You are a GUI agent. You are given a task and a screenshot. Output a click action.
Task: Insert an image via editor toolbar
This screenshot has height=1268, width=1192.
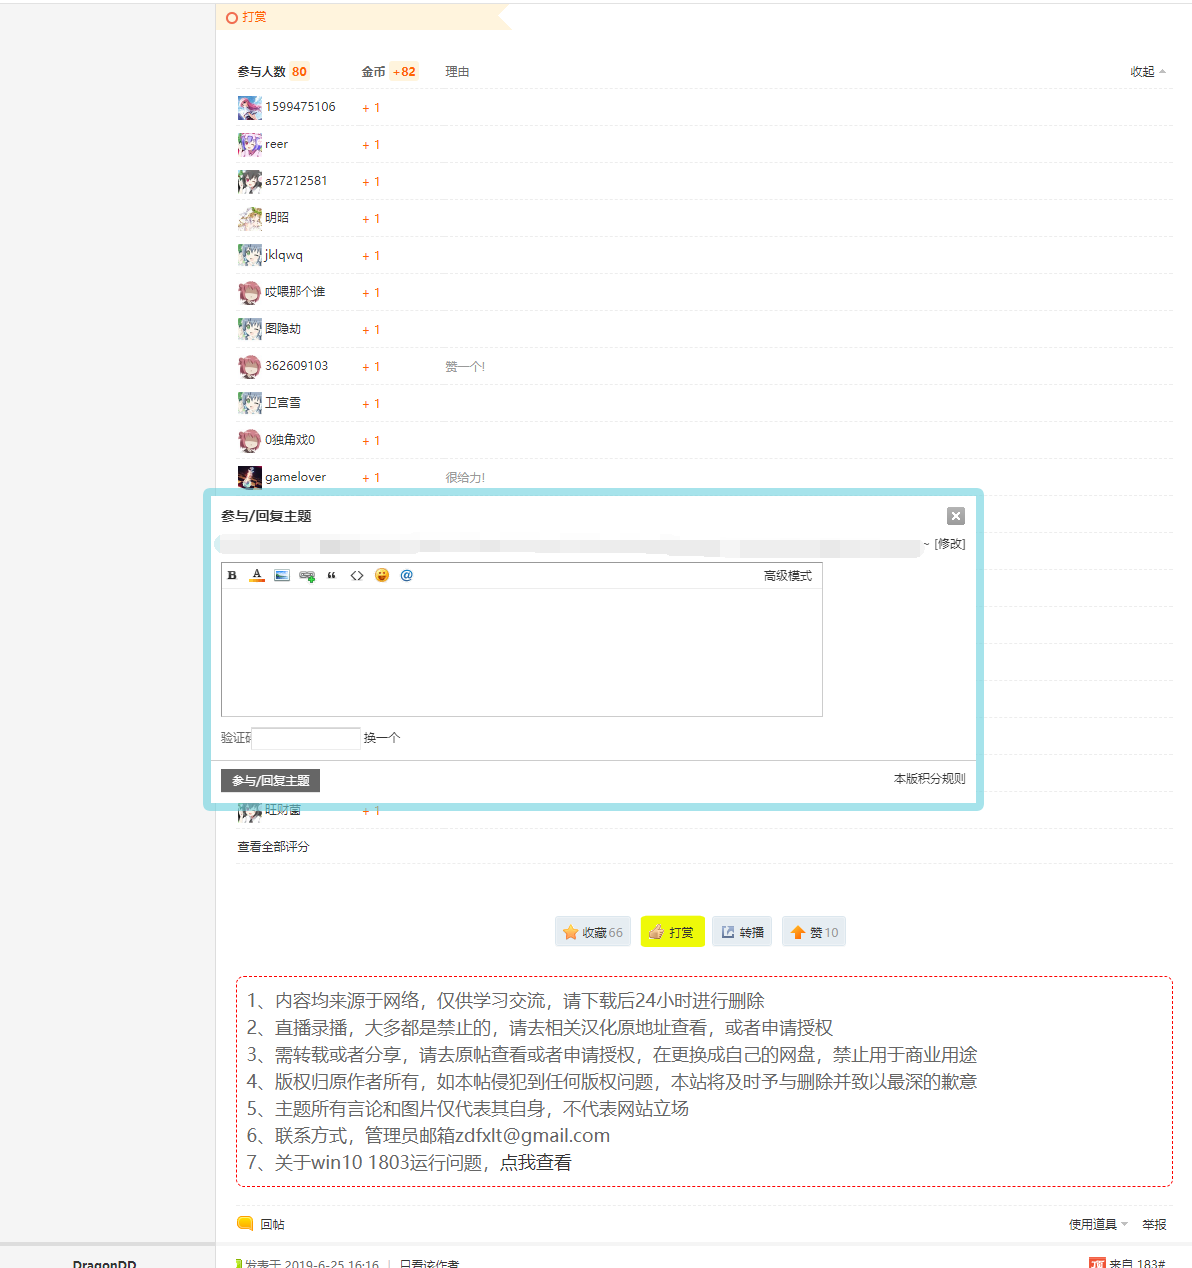click(x=282, y=575)
